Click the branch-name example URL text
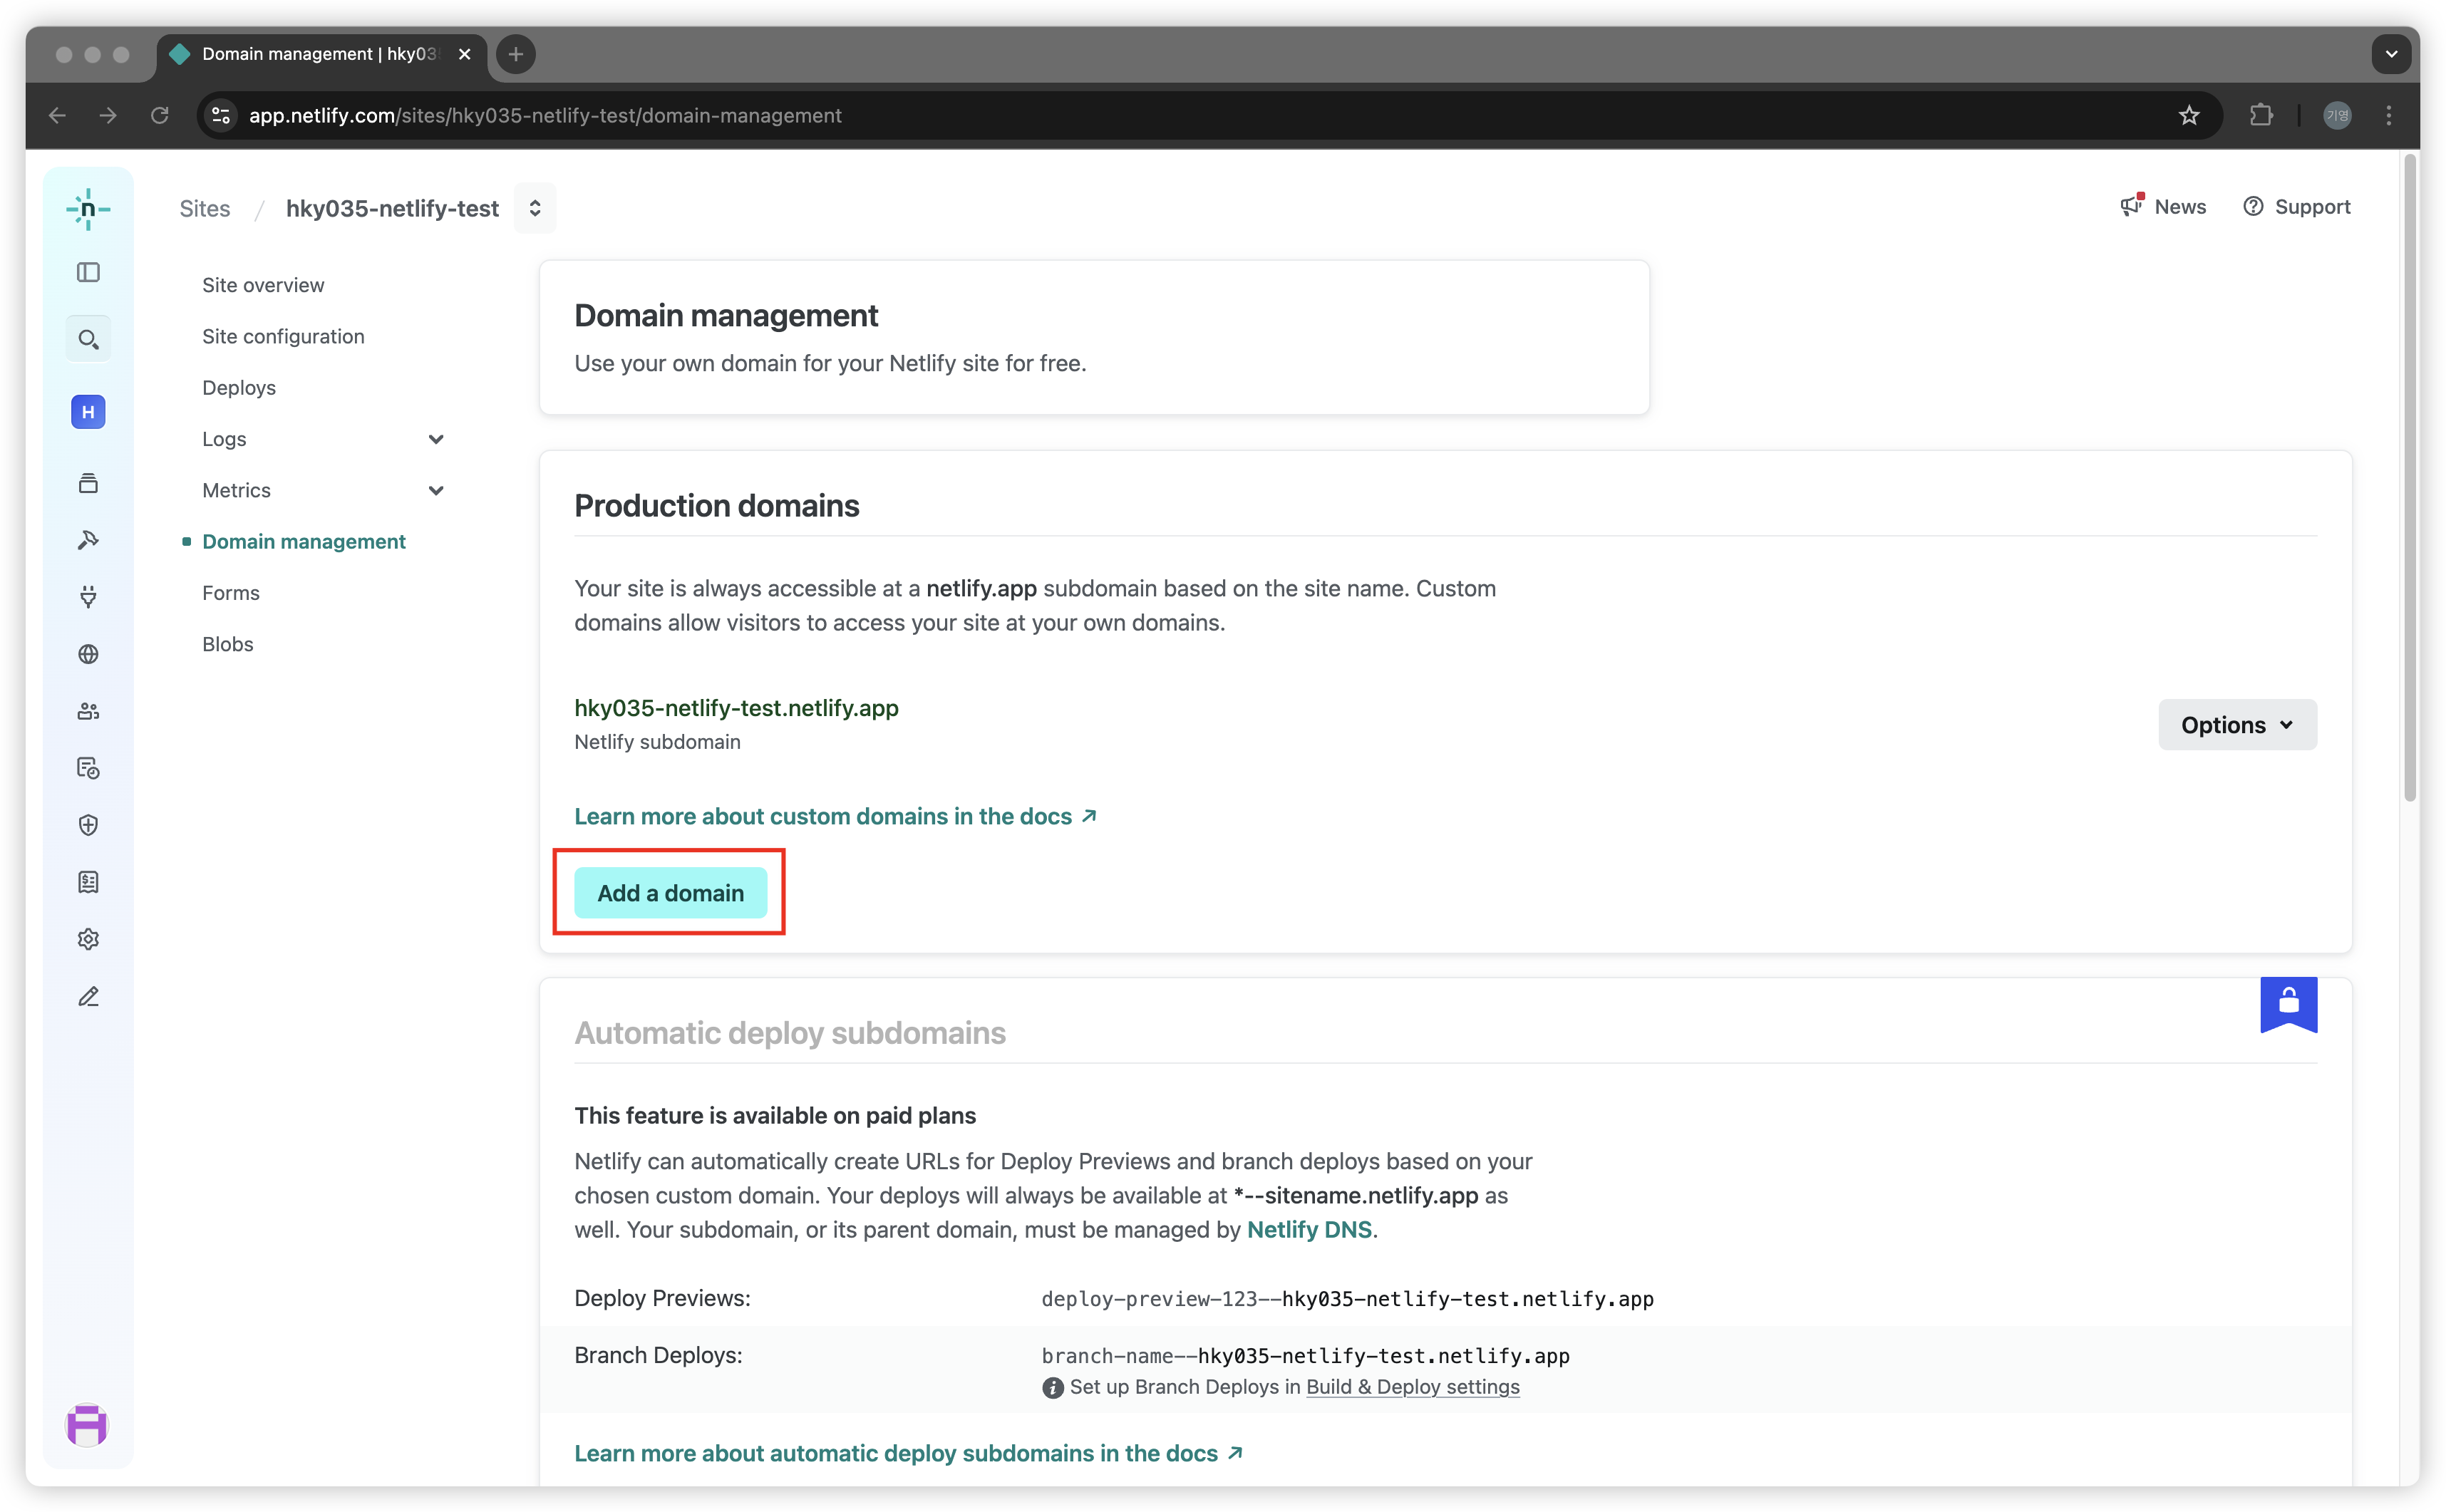 click(1305, 1356)
